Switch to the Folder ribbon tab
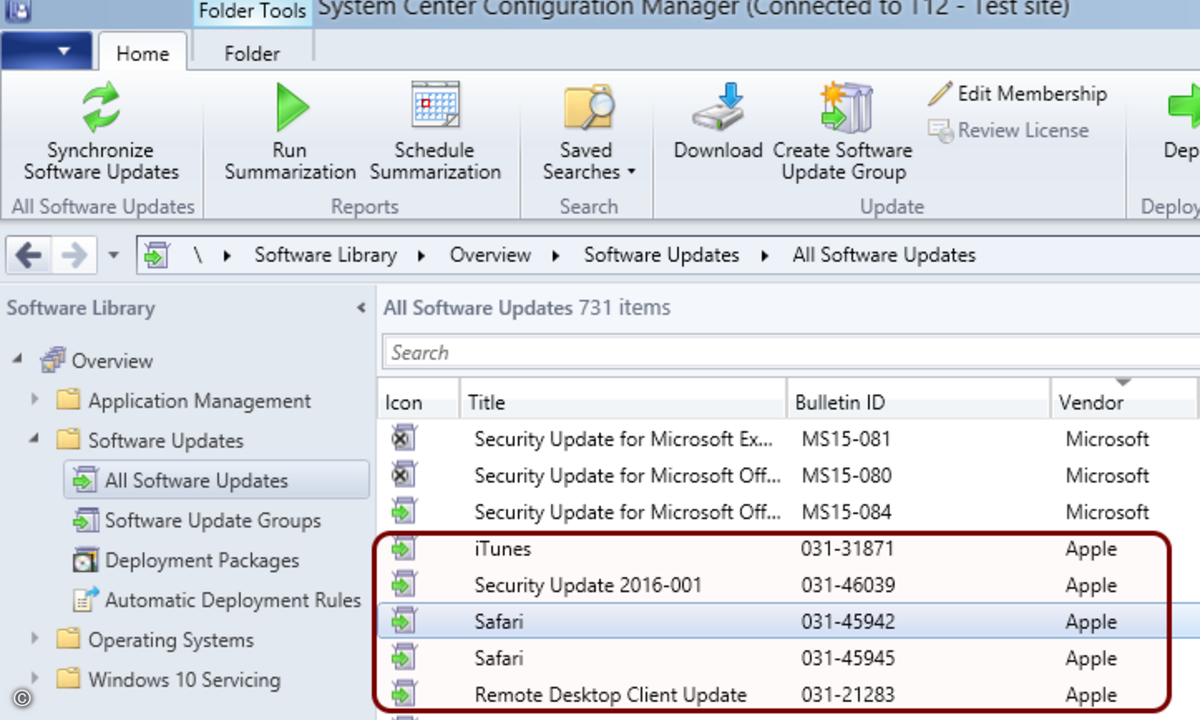 pyautogui.click(x=252, y=54)
